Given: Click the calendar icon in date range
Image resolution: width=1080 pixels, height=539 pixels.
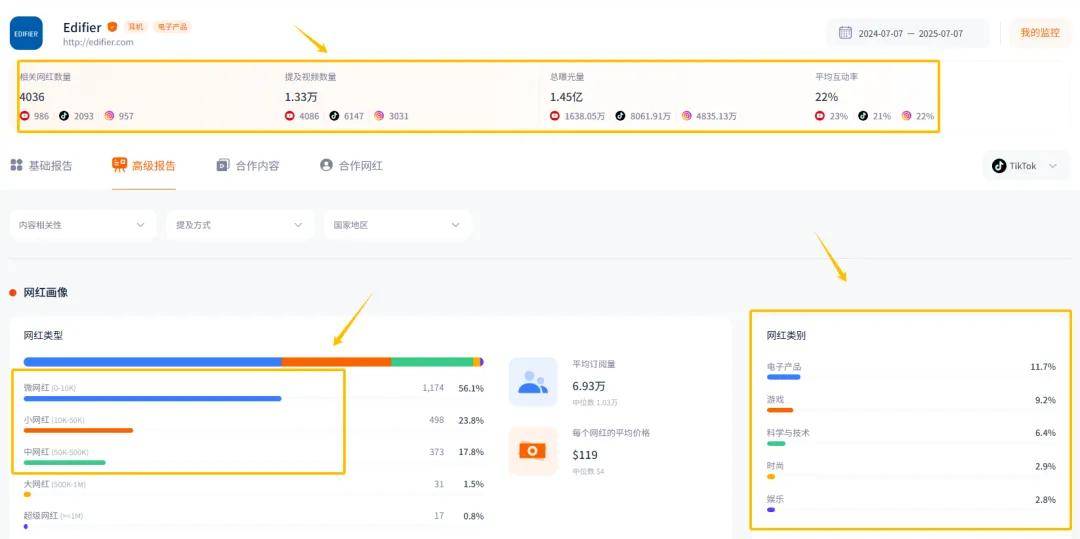Looking at the screenshot, I should click(845, 33).
